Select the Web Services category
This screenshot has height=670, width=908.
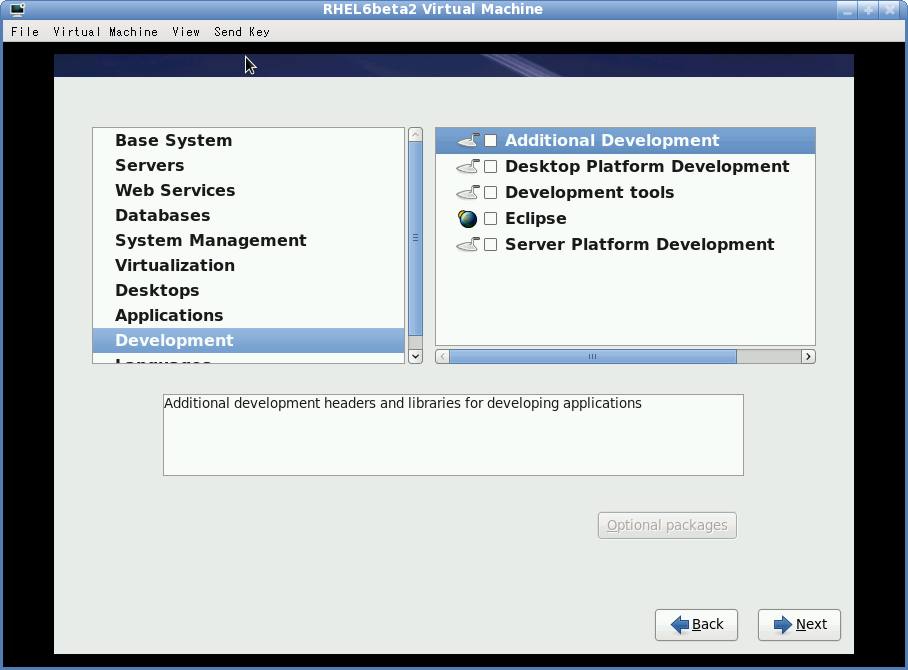tap(248, 191)
